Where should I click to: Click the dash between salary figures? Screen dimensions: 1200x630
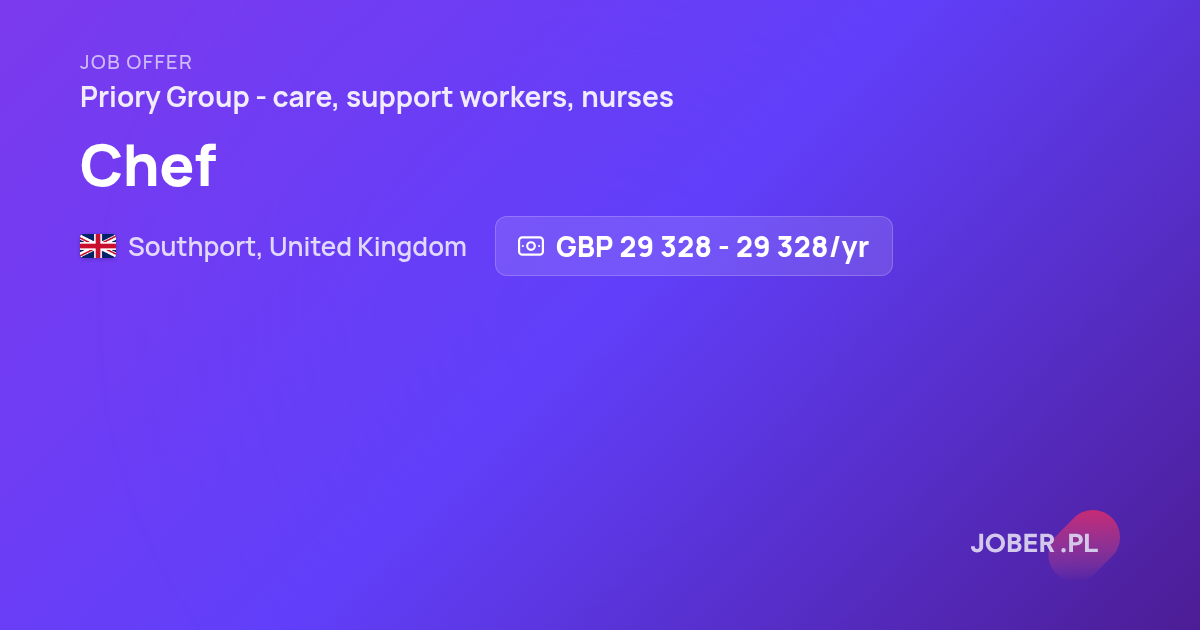click(724, 248)
